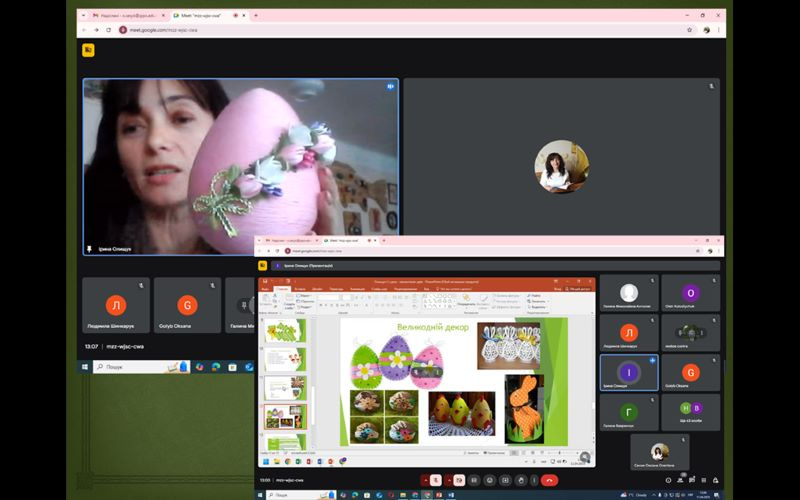800x500 pixels.
Task: Select Golyb Oksana tile in front Meet window
Action: pos(691,372)
